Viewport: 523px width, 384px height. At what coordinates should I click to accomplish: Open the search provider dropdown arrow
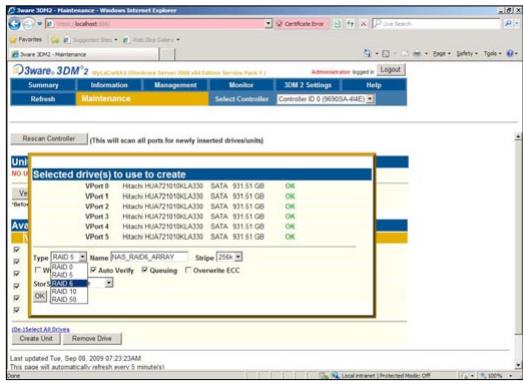517,24
